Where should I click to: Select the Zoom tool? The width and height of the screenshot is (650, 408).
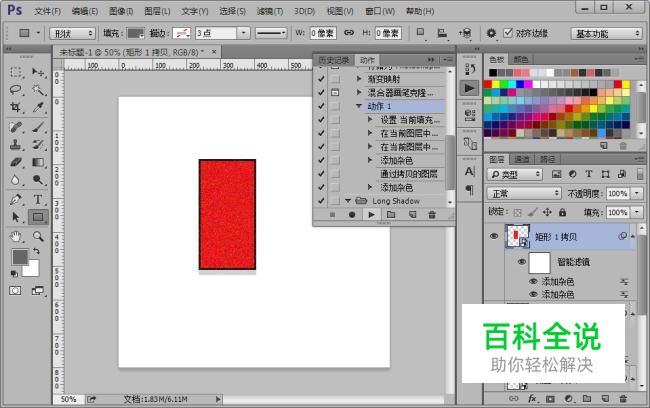point(39,236)
